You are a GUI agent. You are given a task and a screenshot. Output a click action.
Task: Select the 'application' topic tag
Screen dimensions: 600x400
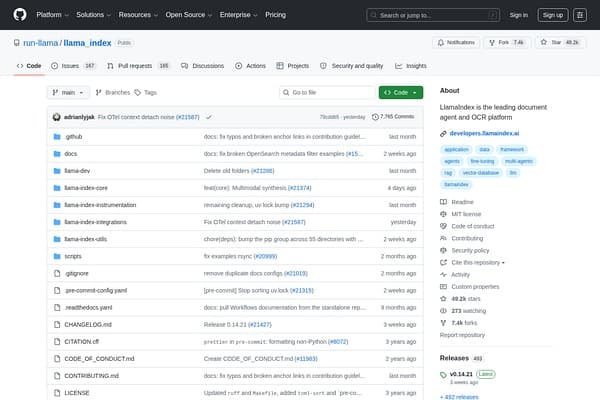coord(456,149)
